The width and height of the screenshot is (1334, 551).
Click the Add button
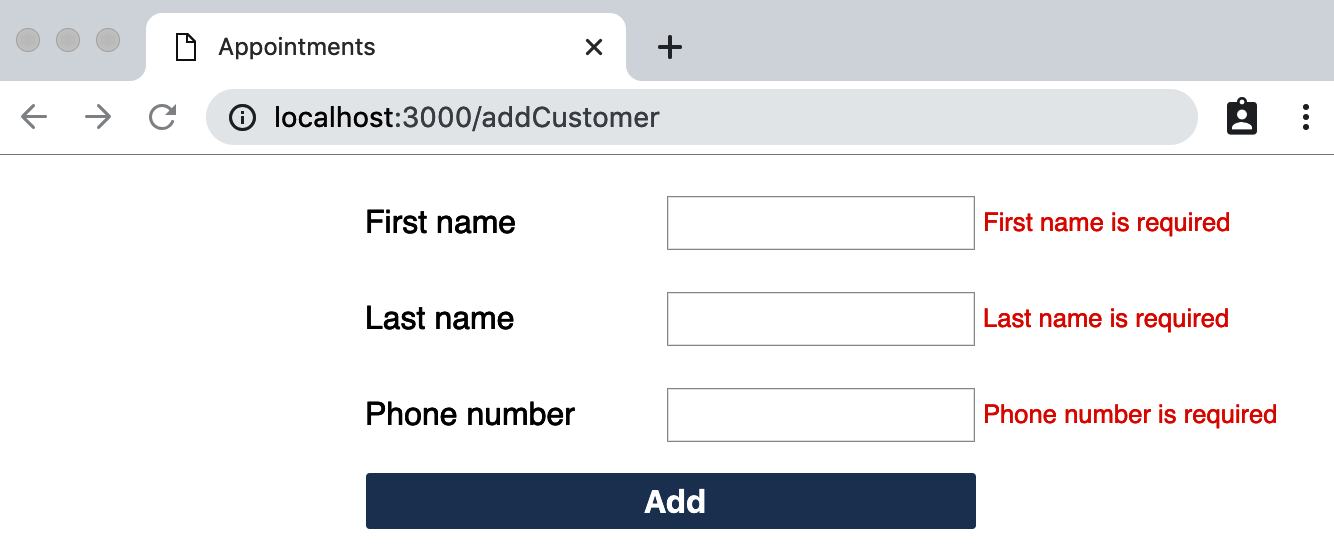[x=671, y=501]
